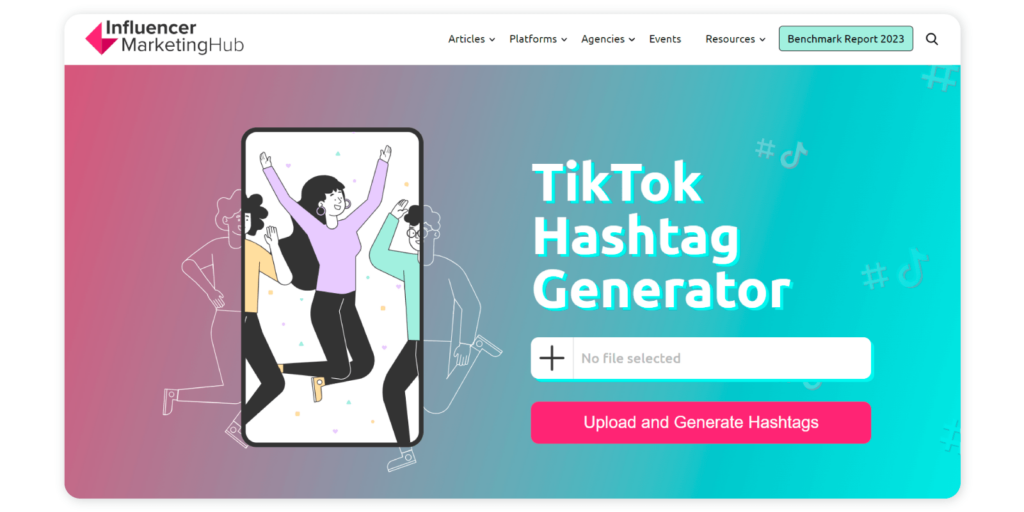The height and width of the screenshot is (512, 1024).
Task: Expand the Articles dropdown menu
Action: coord(472,39)
